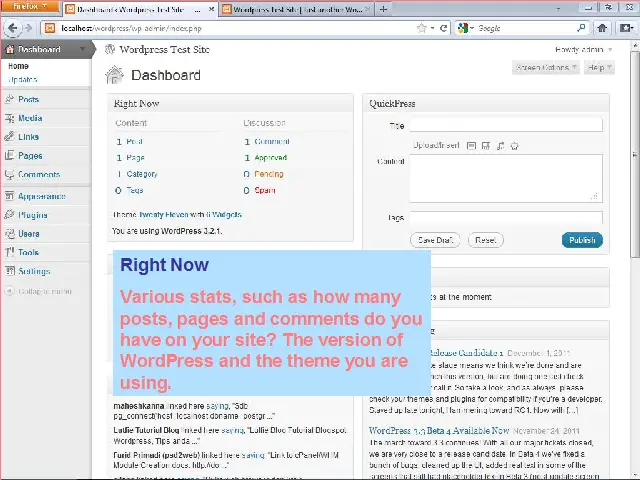Viewport: 640px width, 480px height.
Task: Focus the QuickPress Tags input field
Action: (506, 217)
